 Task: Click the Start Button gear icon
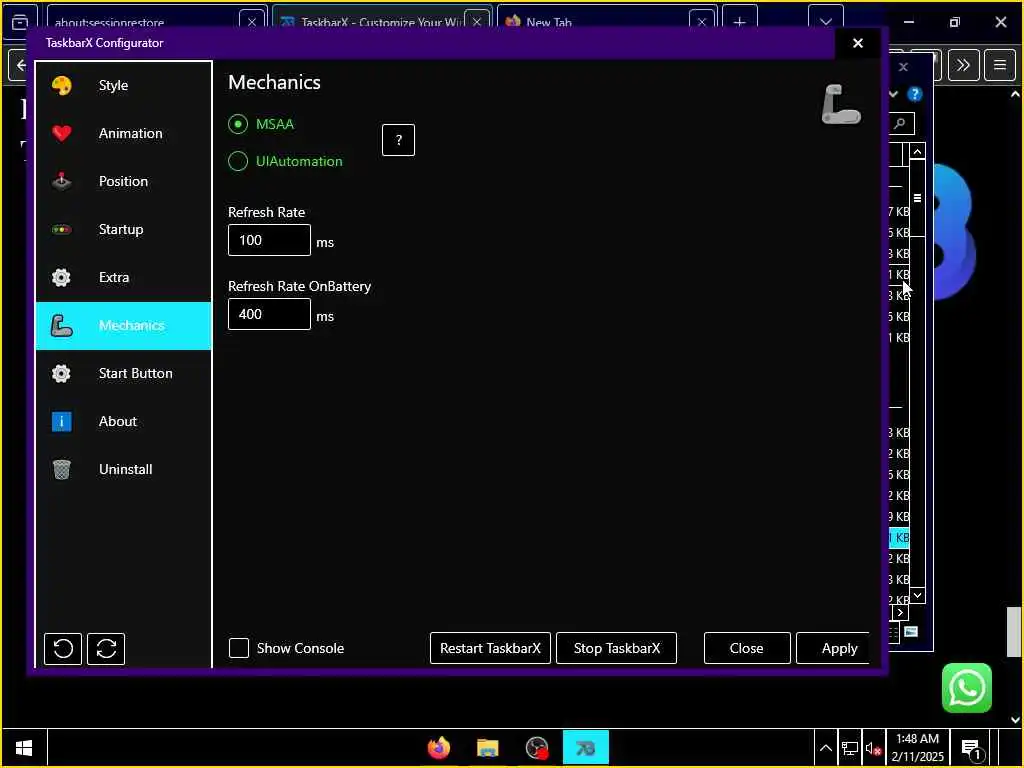click(61, 374)
